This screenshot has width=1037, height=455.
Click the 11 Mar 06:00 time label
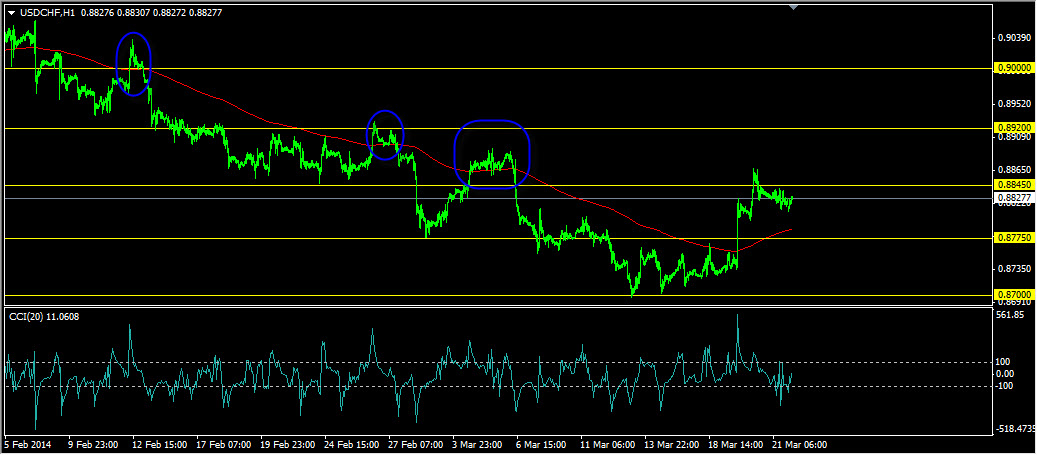[x=608, y=444]
